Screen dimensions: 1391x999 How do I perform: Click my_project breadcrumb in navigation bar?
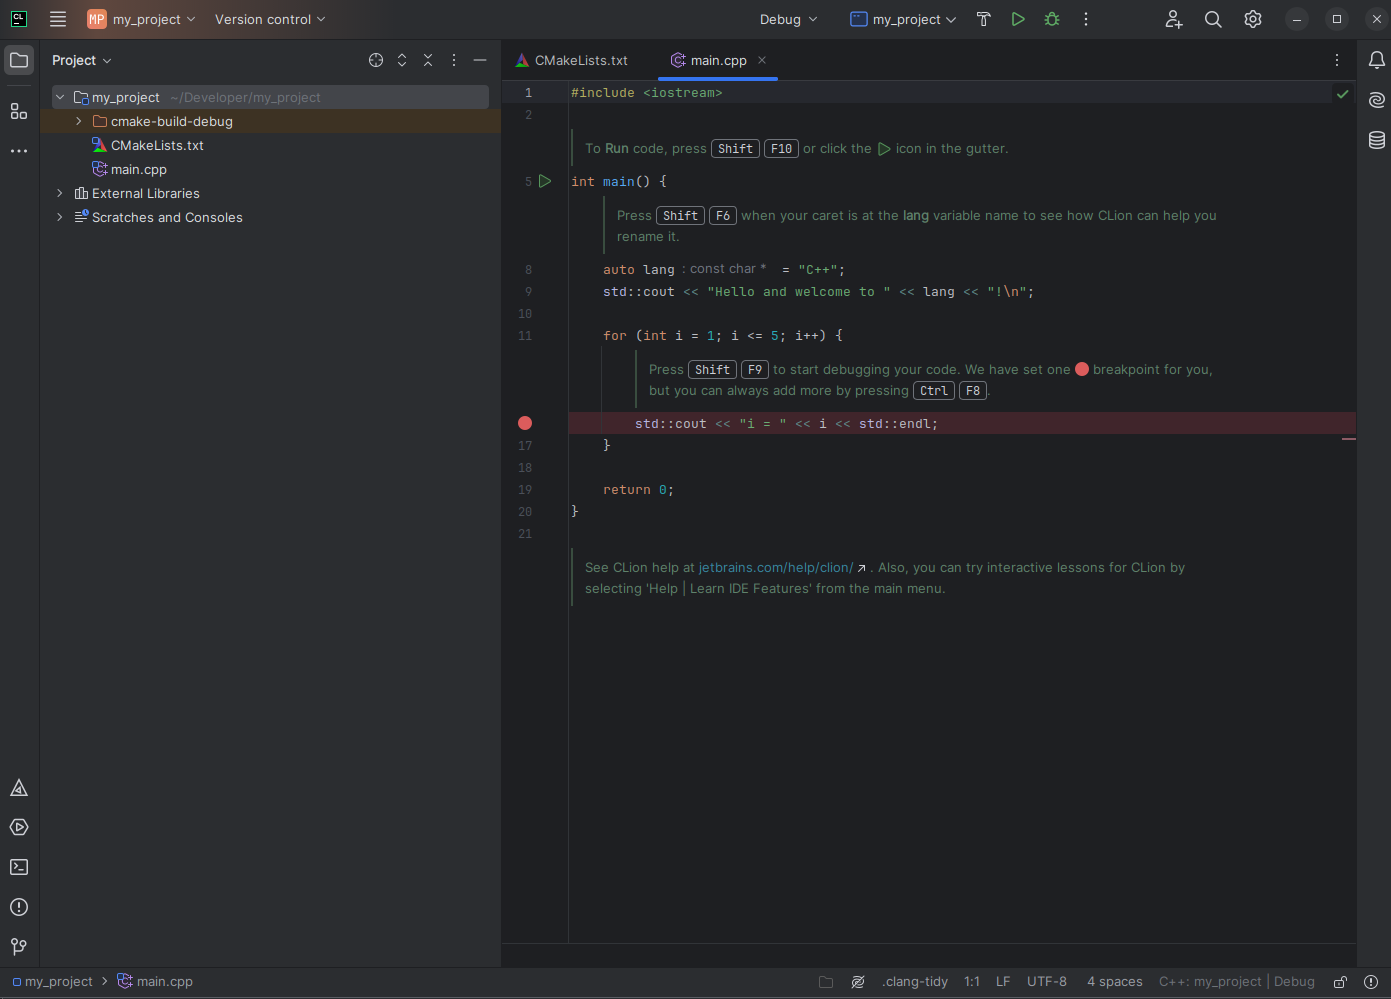pyautogui.click(x=52, y=982)
